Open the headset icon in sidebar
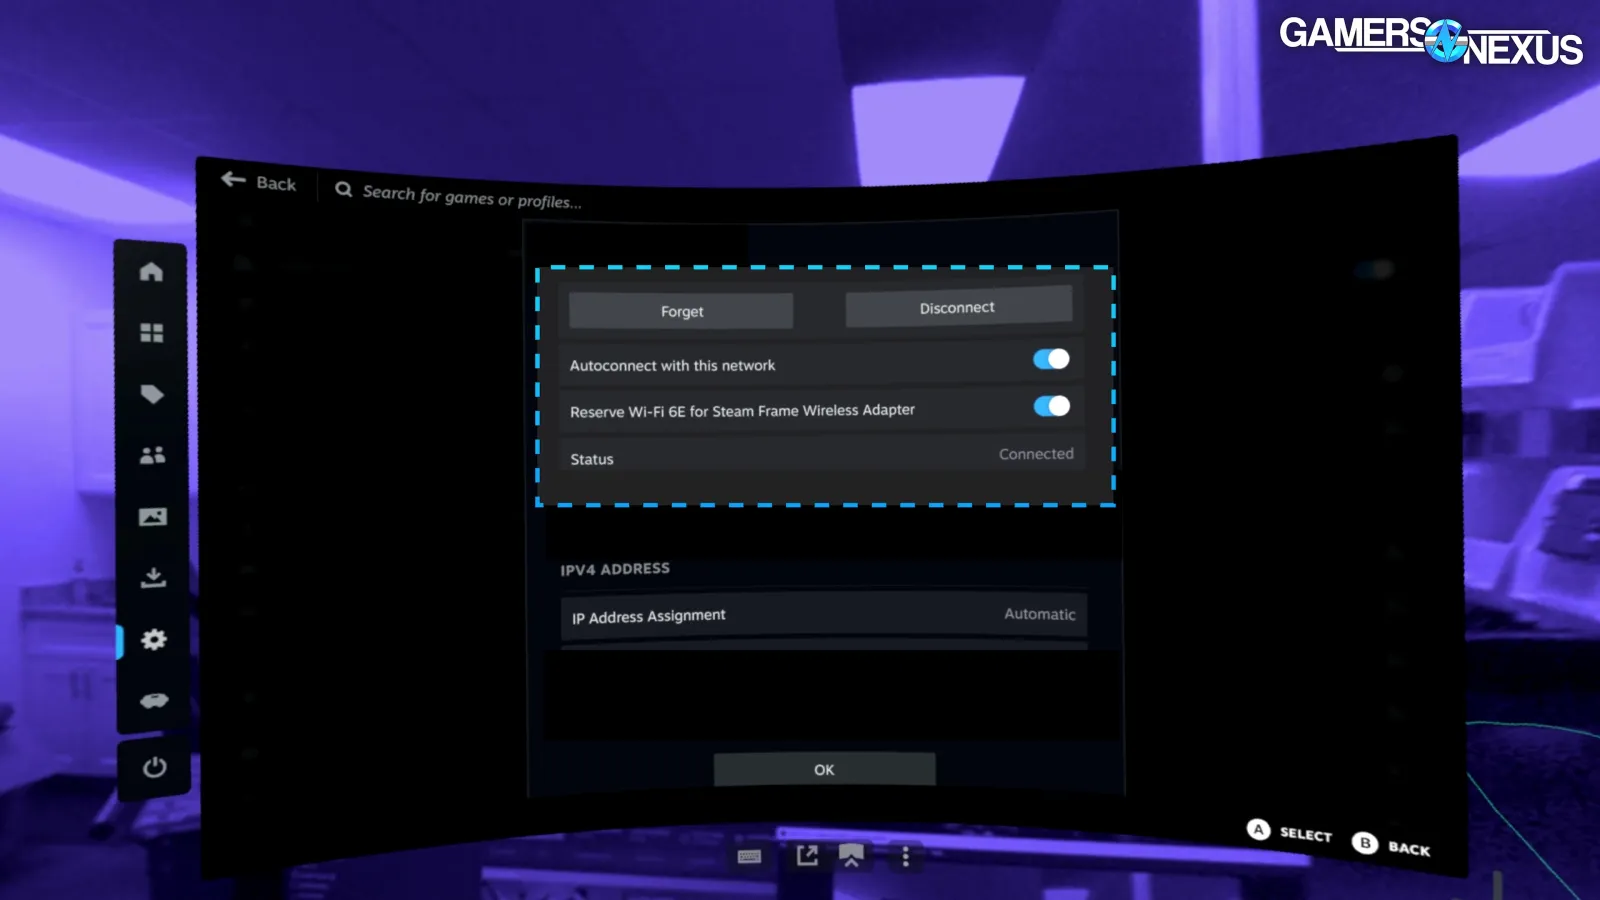 tap(154, 700)
